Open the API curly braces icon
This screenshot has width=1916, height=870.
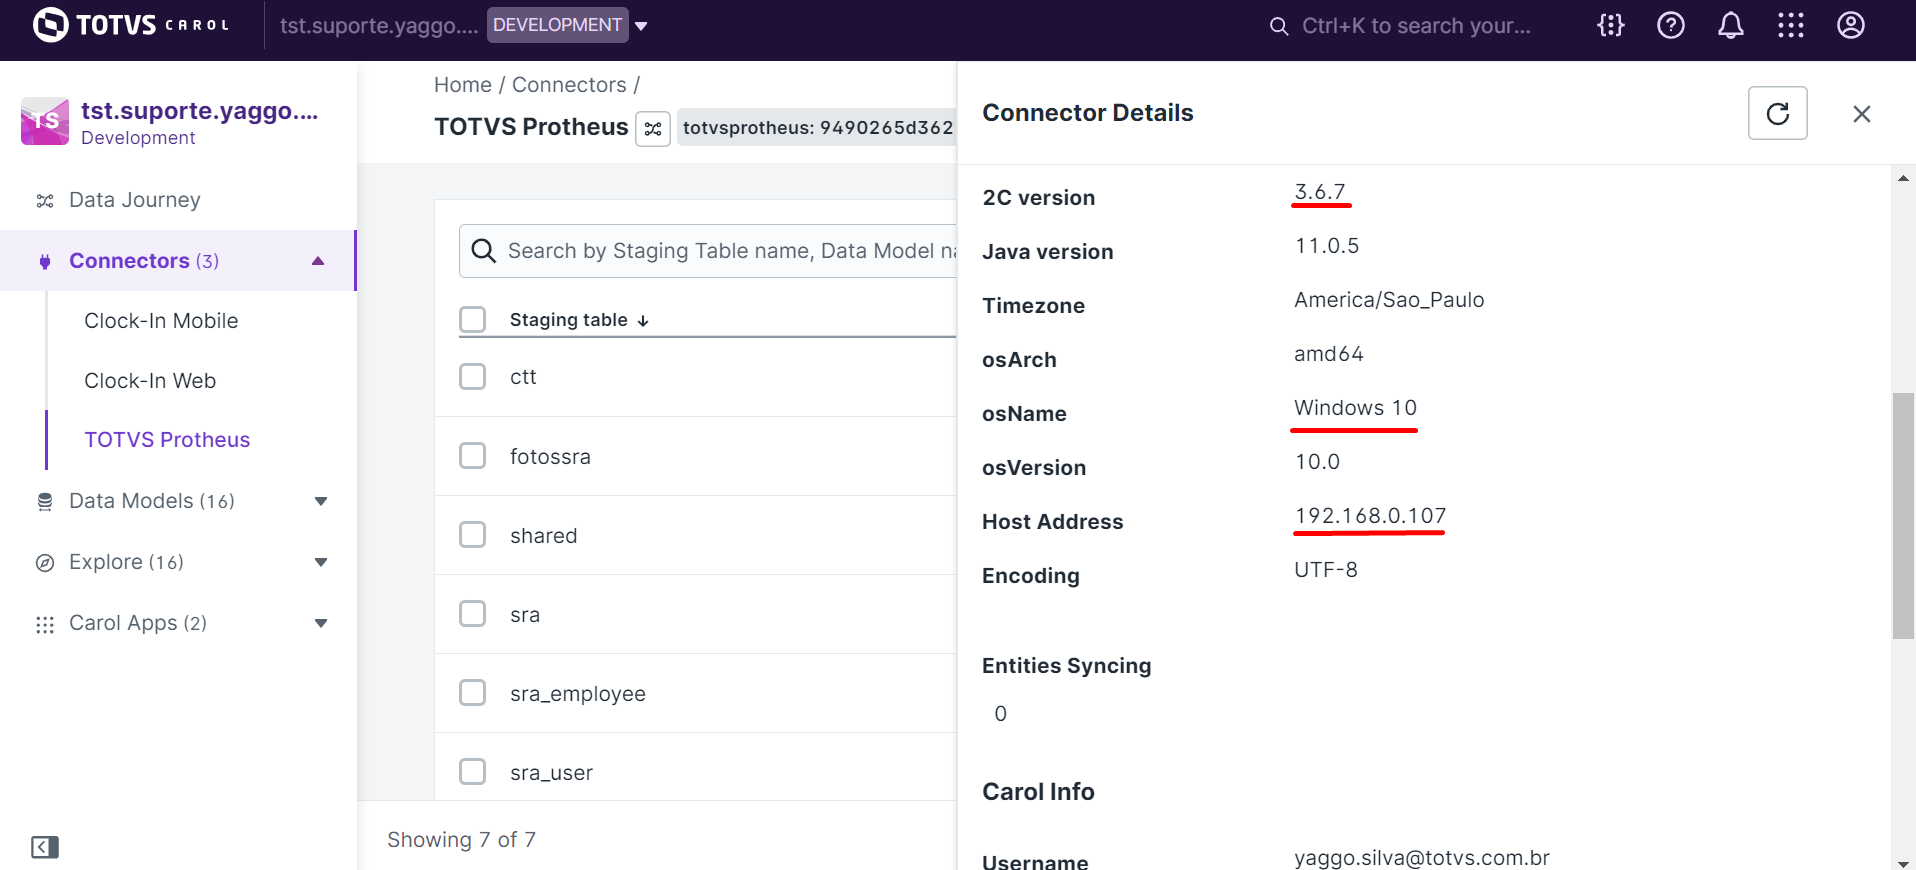point(1610,26)
